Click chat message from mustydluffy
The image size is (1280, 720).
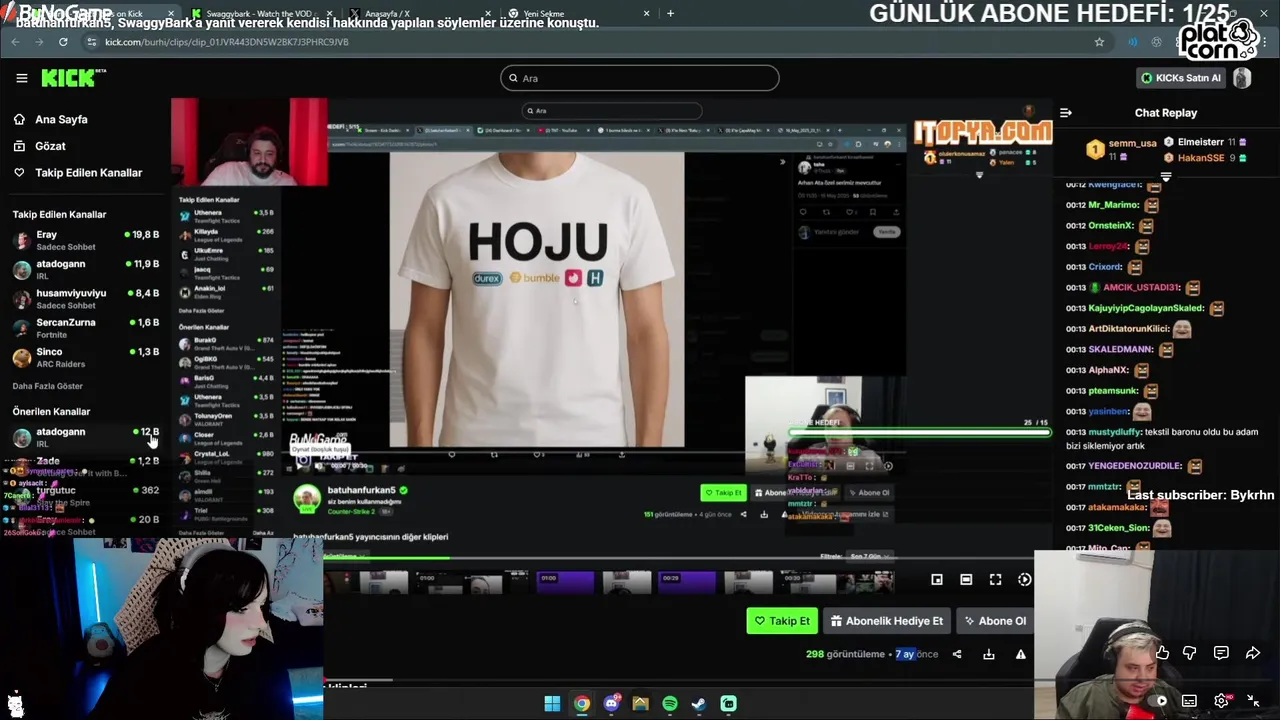point(1162,438)
